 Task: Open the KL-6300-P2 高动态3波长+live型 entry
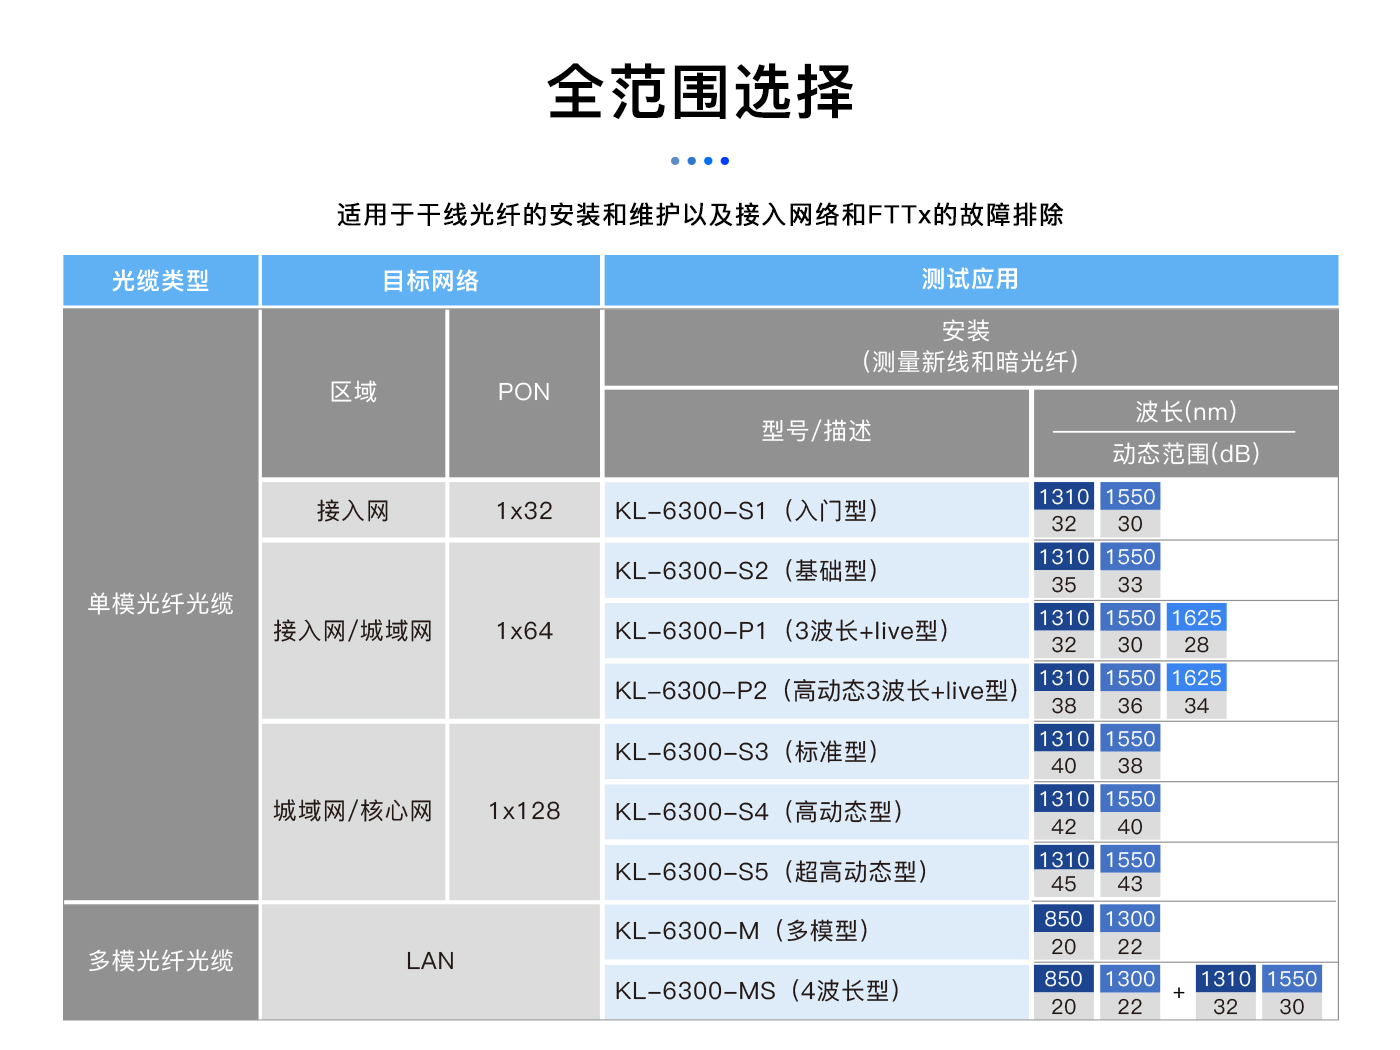(x=815, y=691)
